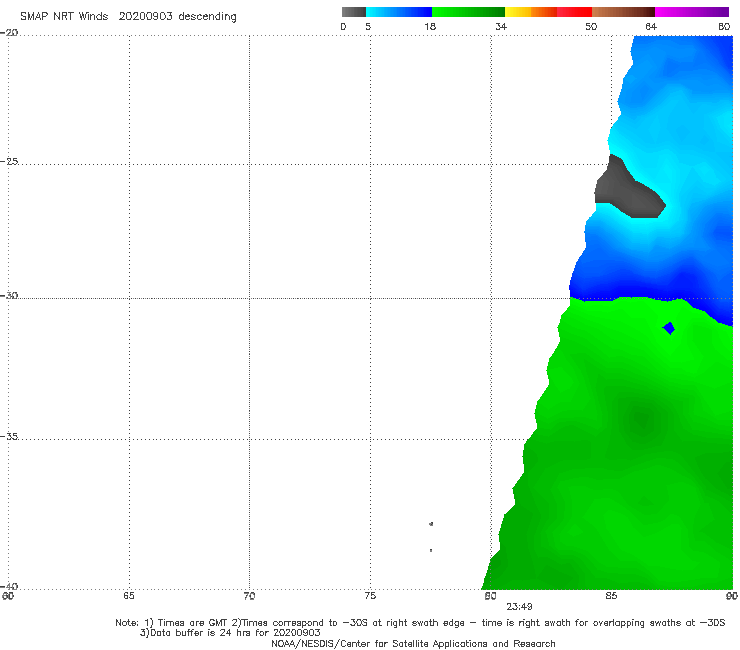Click the colorbar label '34'
The height and width of the screenshot is (650, 740).
tap(501, 26)
